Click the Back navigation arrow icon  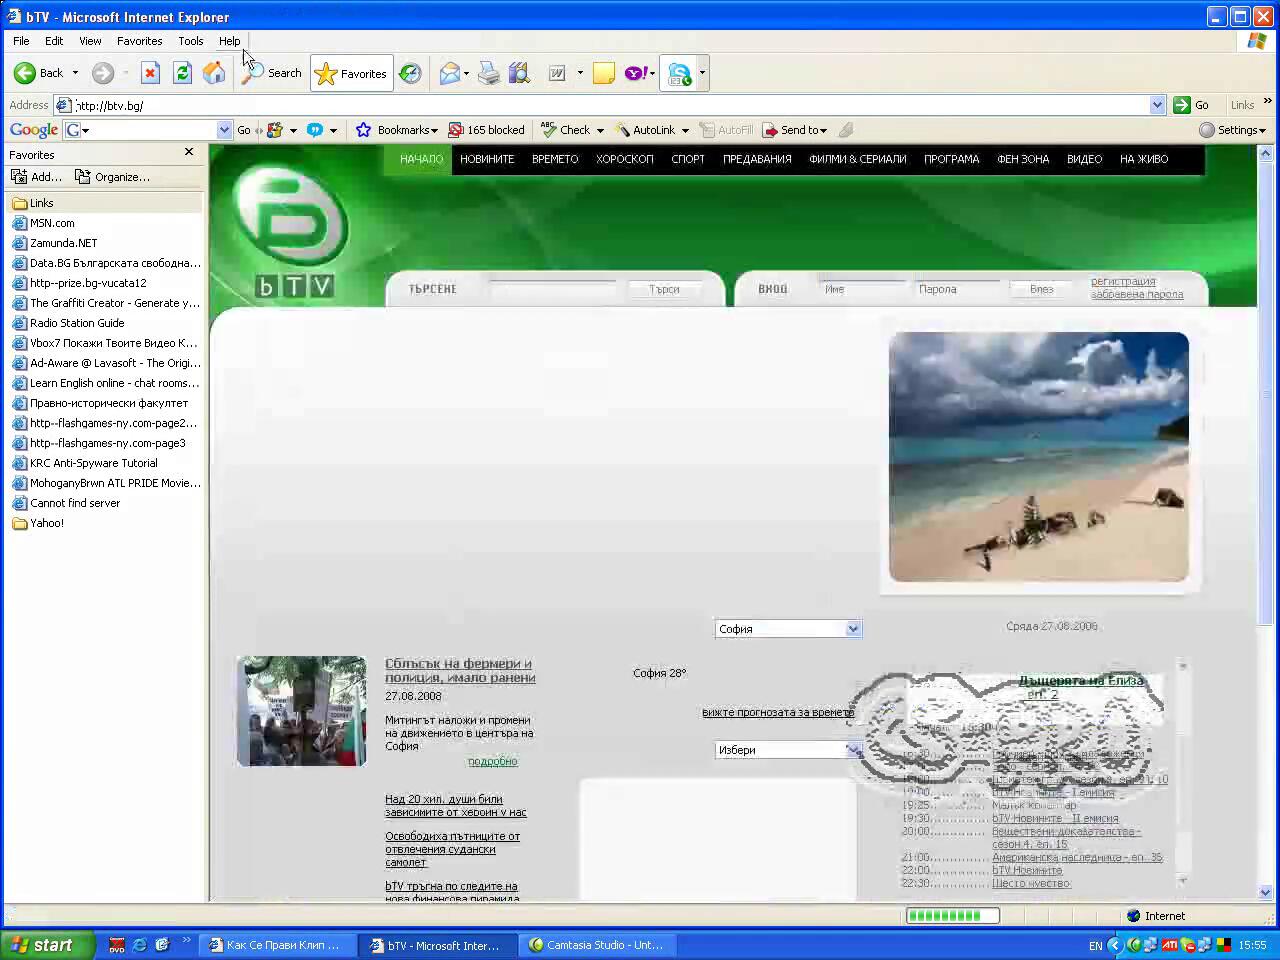(25, 73)
